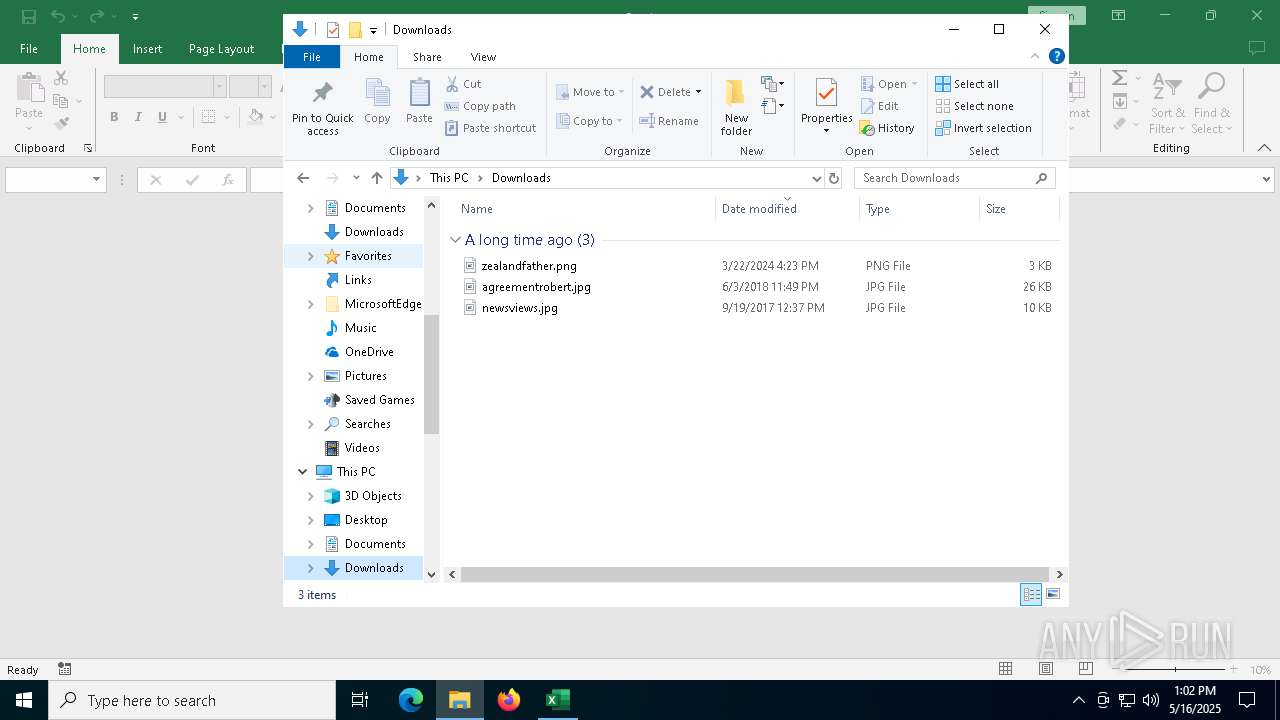Click Invert selection in Explorer ribbon
This screenshot has height=720, width=1280.
click(983, 128)
